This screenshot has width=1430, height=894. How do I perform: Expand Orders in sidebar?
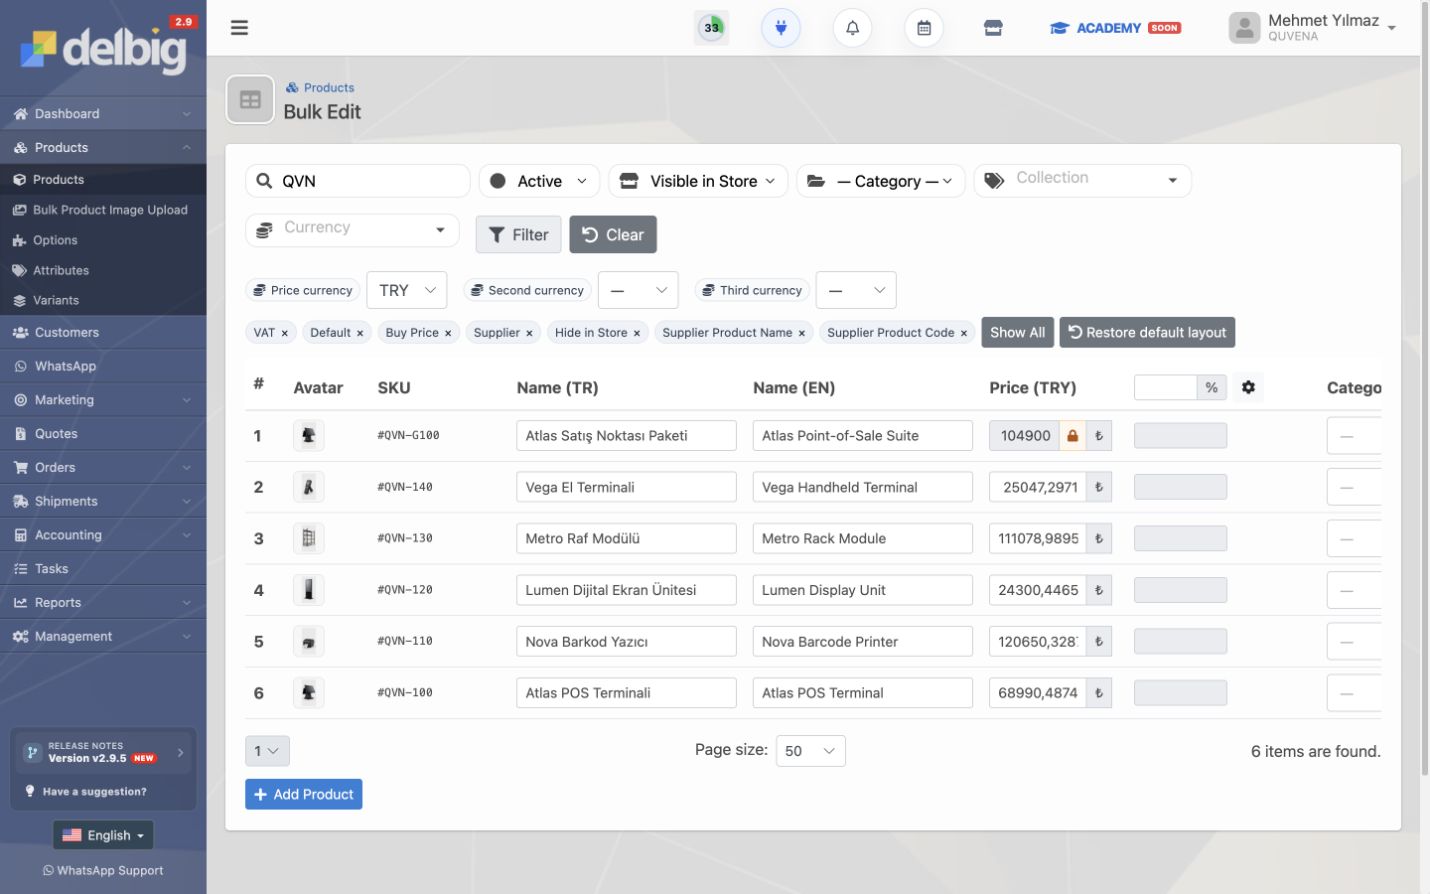click(103, 467)
